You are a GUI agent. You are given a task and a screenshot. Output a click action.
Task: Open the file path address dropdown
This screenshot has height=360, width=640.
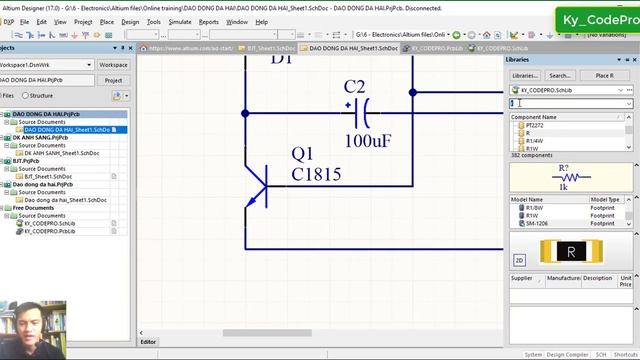[448, 35]
